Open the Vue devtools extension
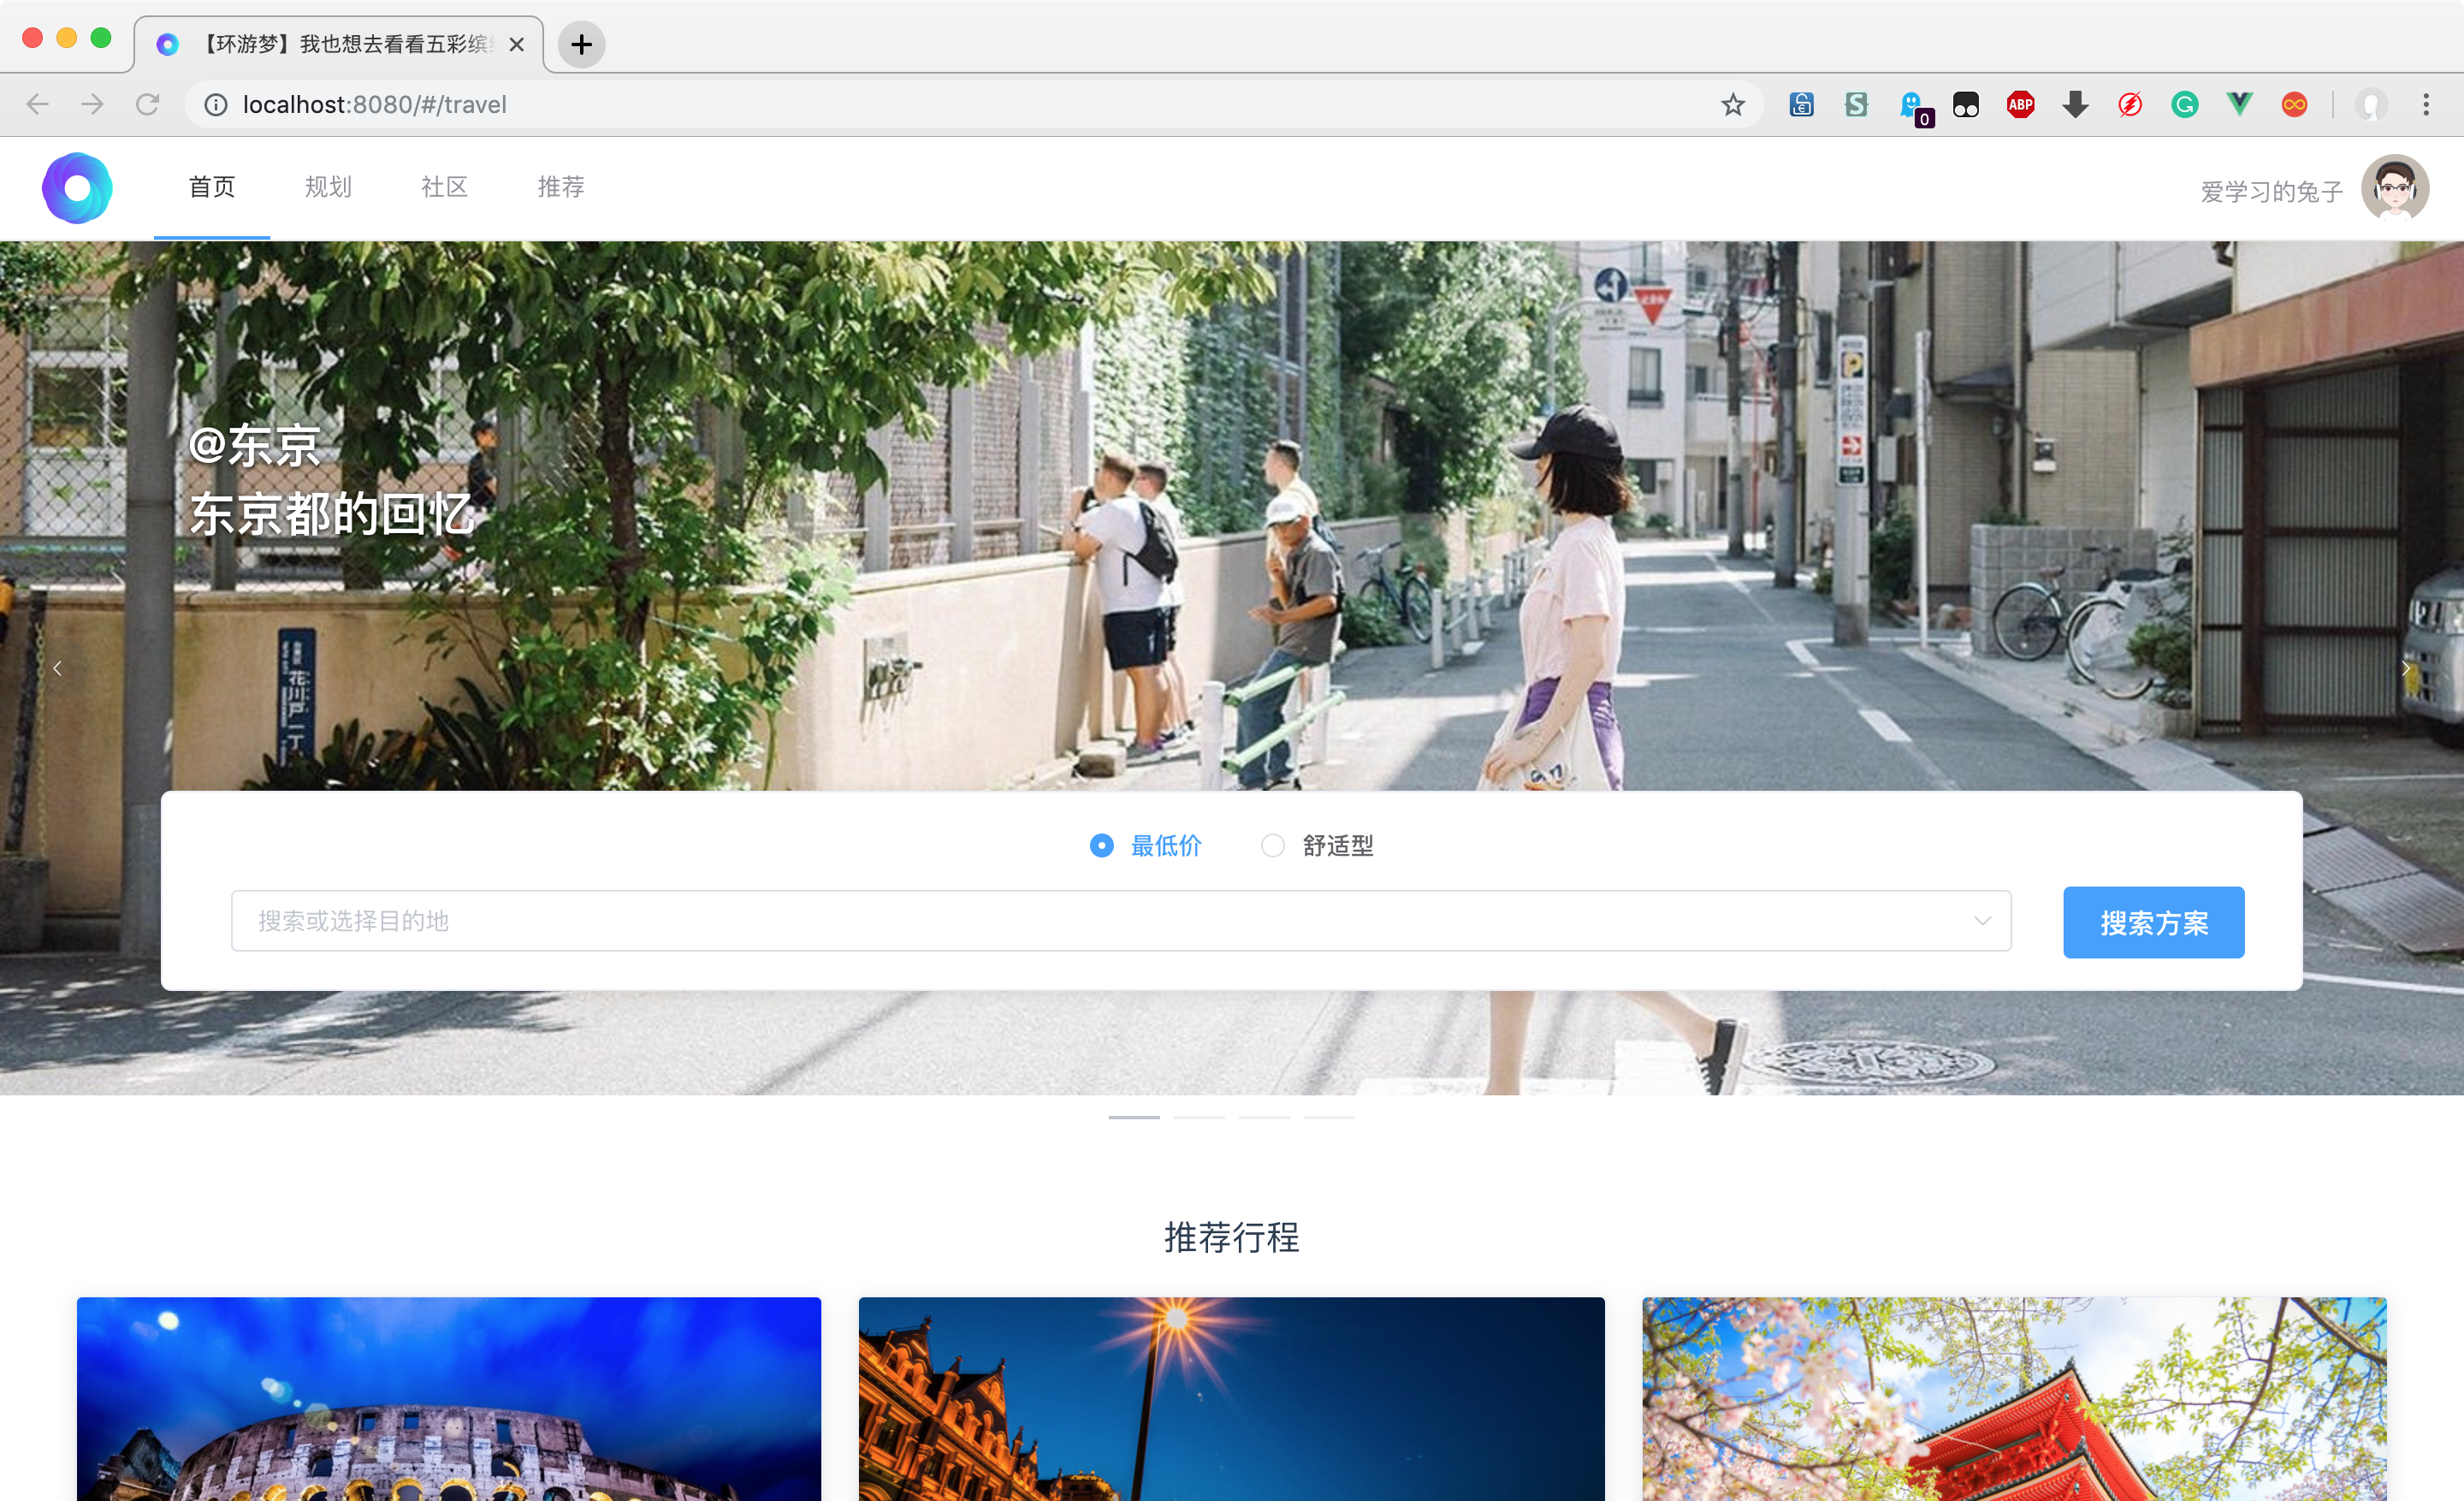The width and height of the screenshot is (2464, 1501). tap(2239, 105)
